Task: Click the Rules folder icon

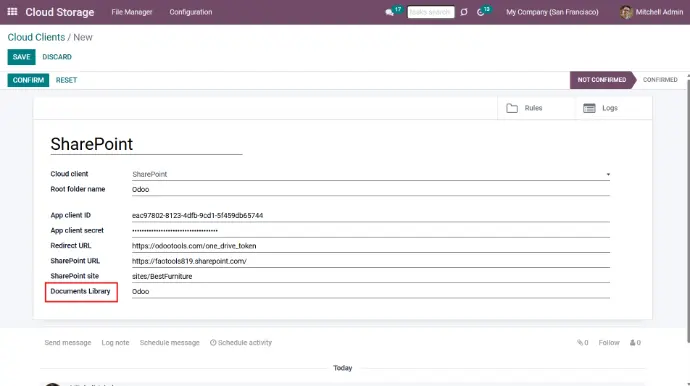Action: 512,108
